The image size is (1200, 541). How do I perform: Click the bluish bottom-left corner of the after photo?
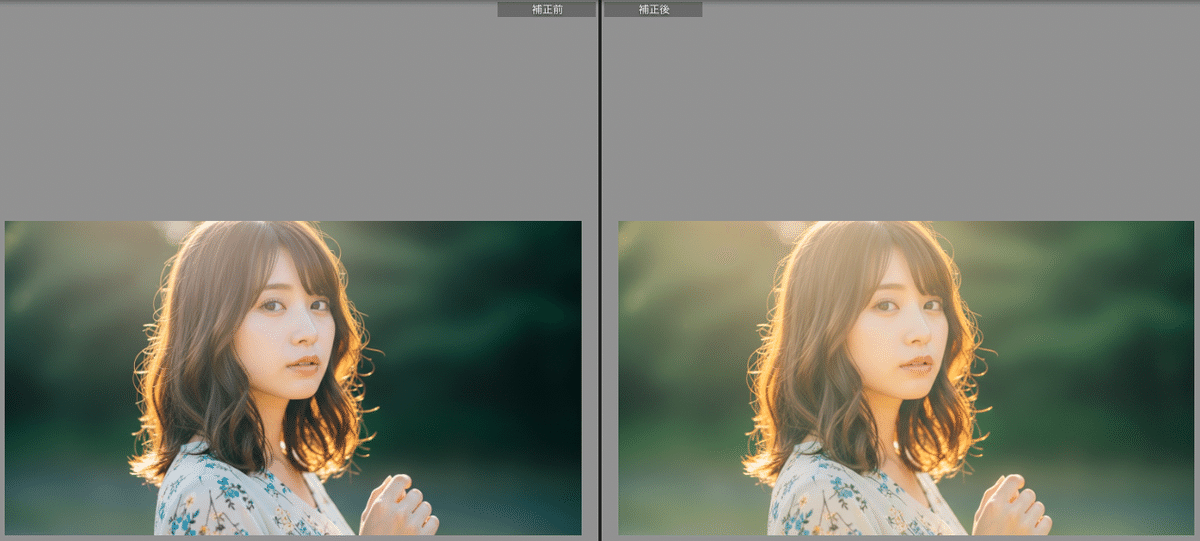[x=635, y=520]
